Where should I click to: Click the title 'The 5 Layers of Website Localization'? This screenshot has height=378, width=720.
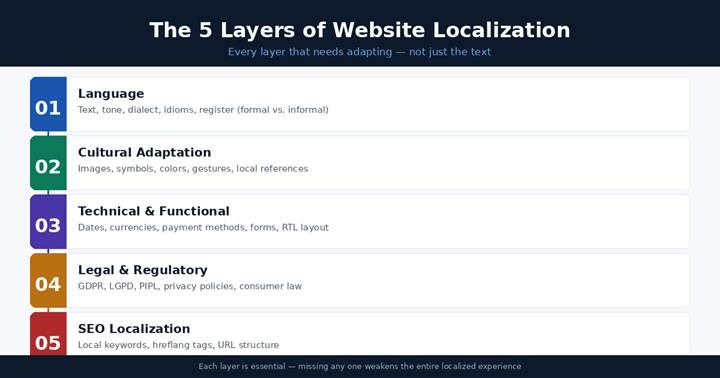click(x=360, y=30)
